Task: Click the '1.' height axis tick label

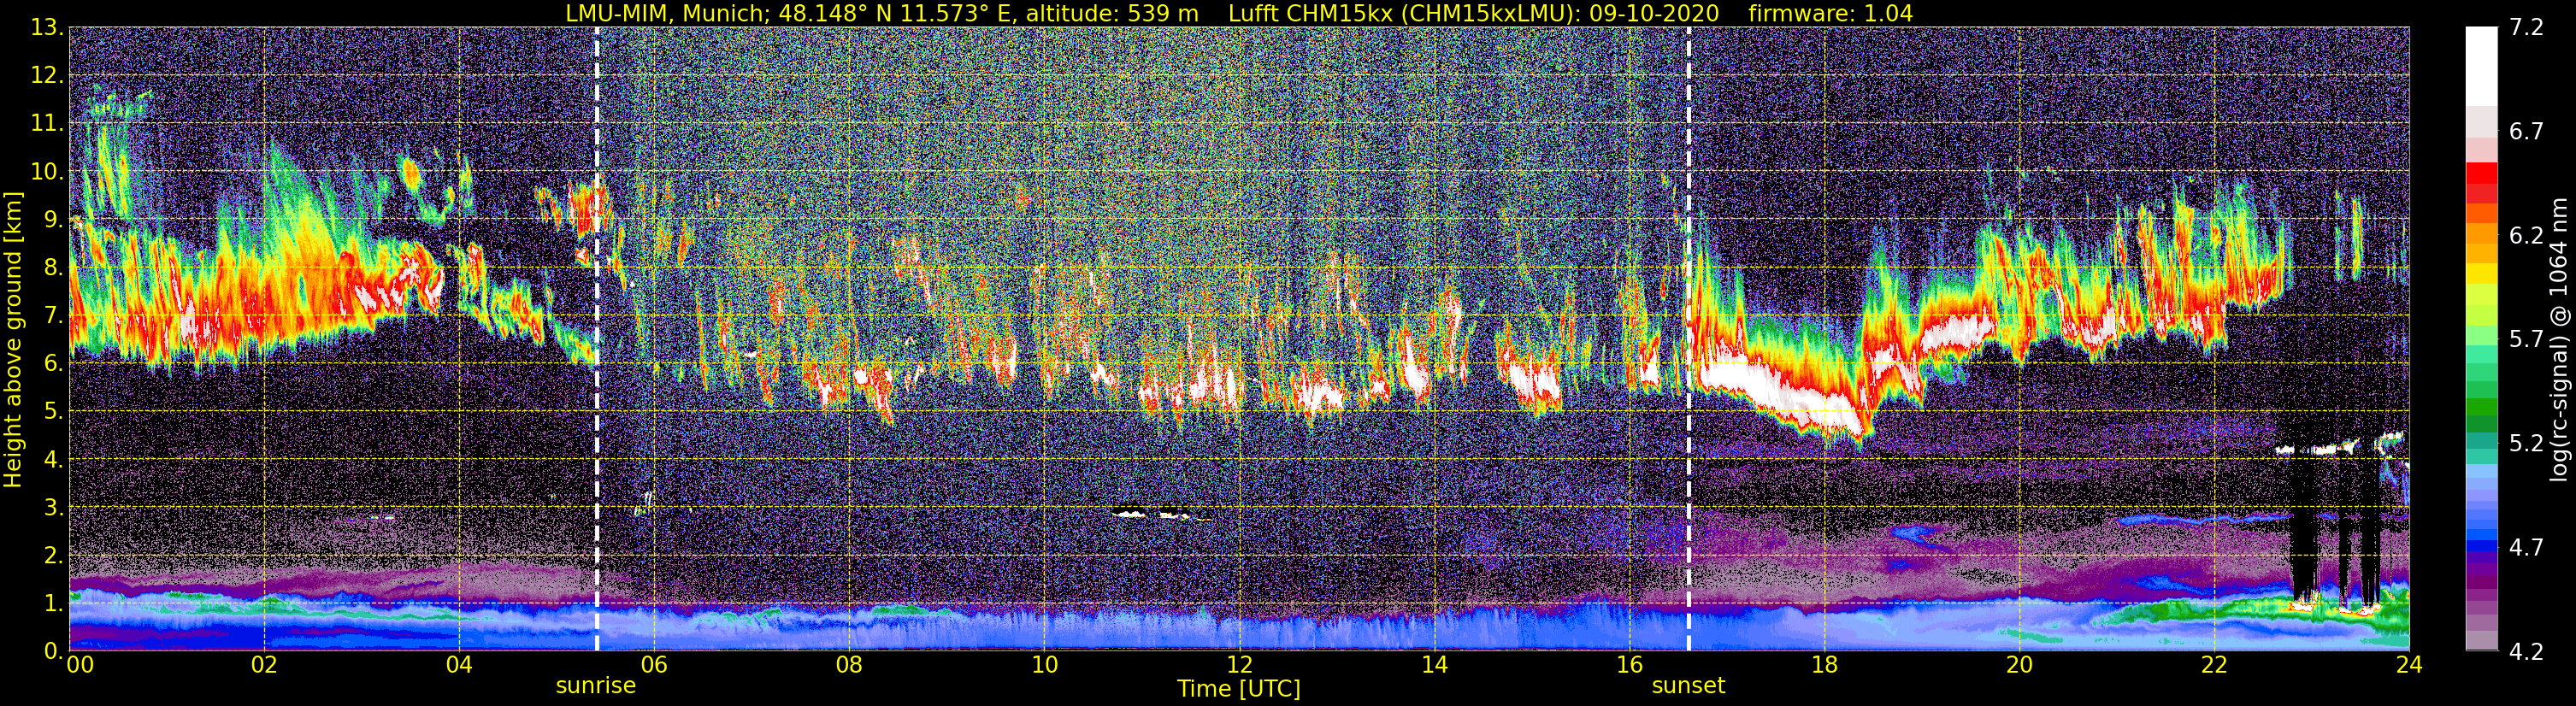Action: 53,604
